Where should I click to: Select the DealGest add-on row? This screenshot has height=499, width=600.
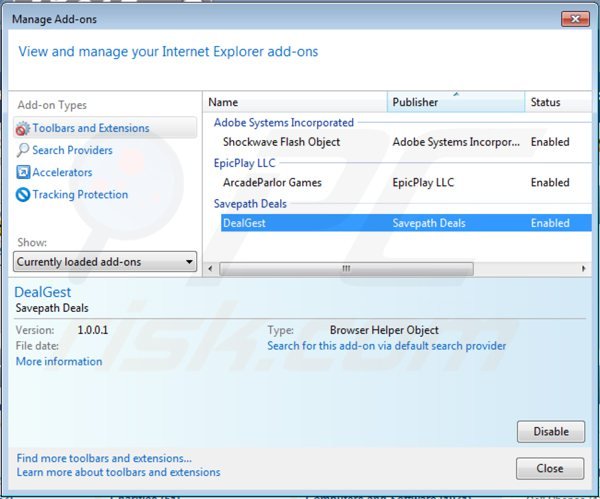point(406,223)
